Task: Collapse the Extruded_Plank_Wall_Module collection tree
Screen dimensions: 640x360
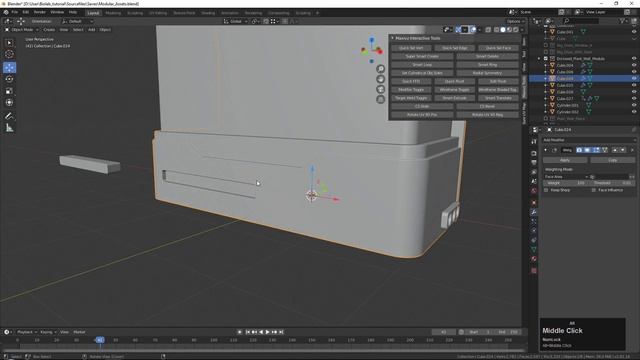Action: 539,59
